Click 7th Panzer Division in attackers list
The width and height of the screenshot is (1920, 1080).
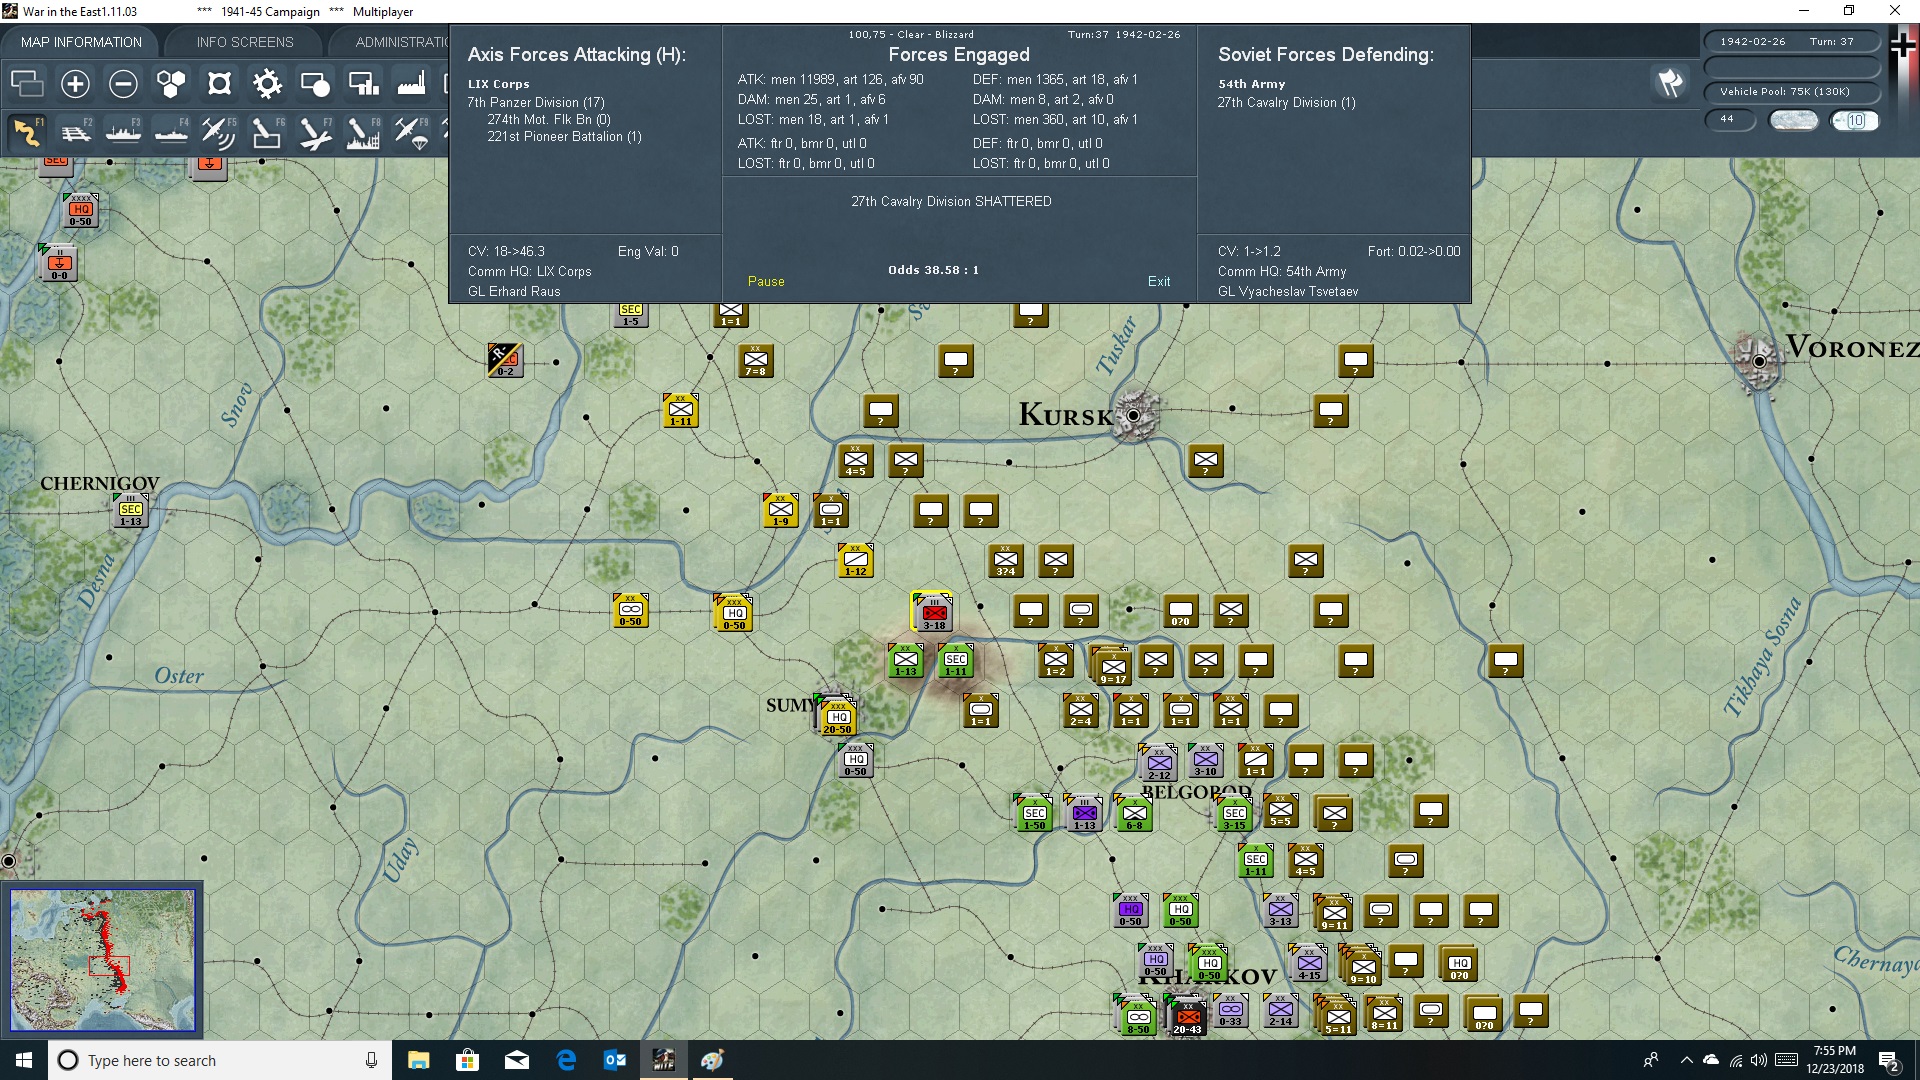click(536, 102)
